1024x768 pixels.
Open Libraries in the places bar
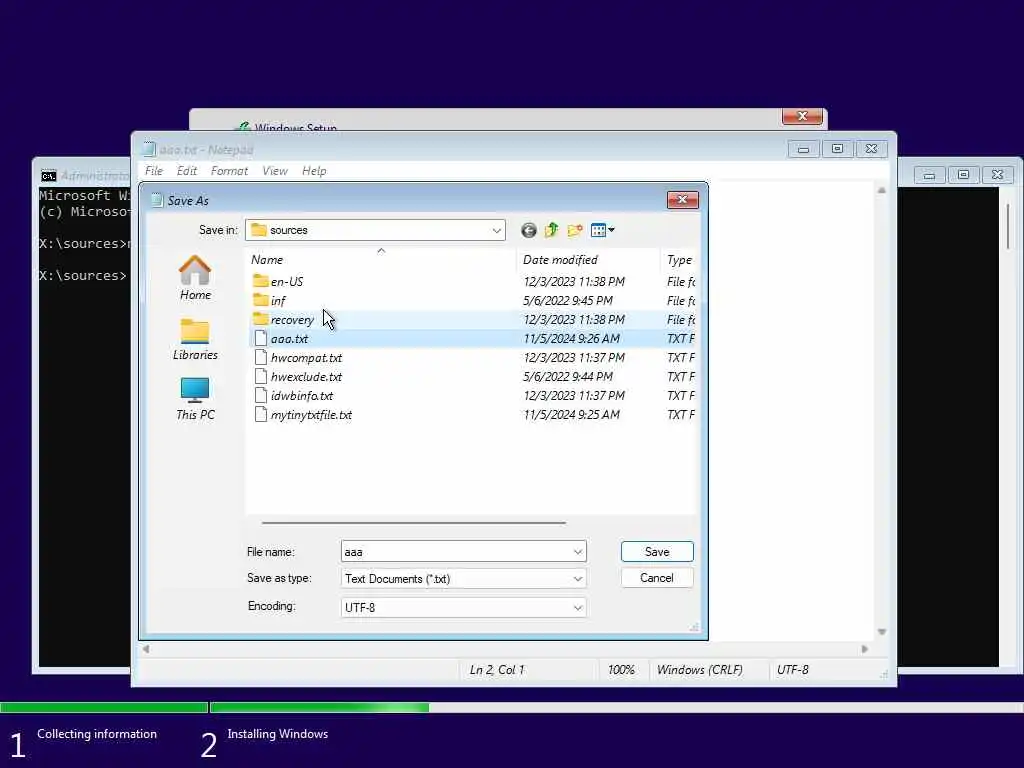pos(195,340)
